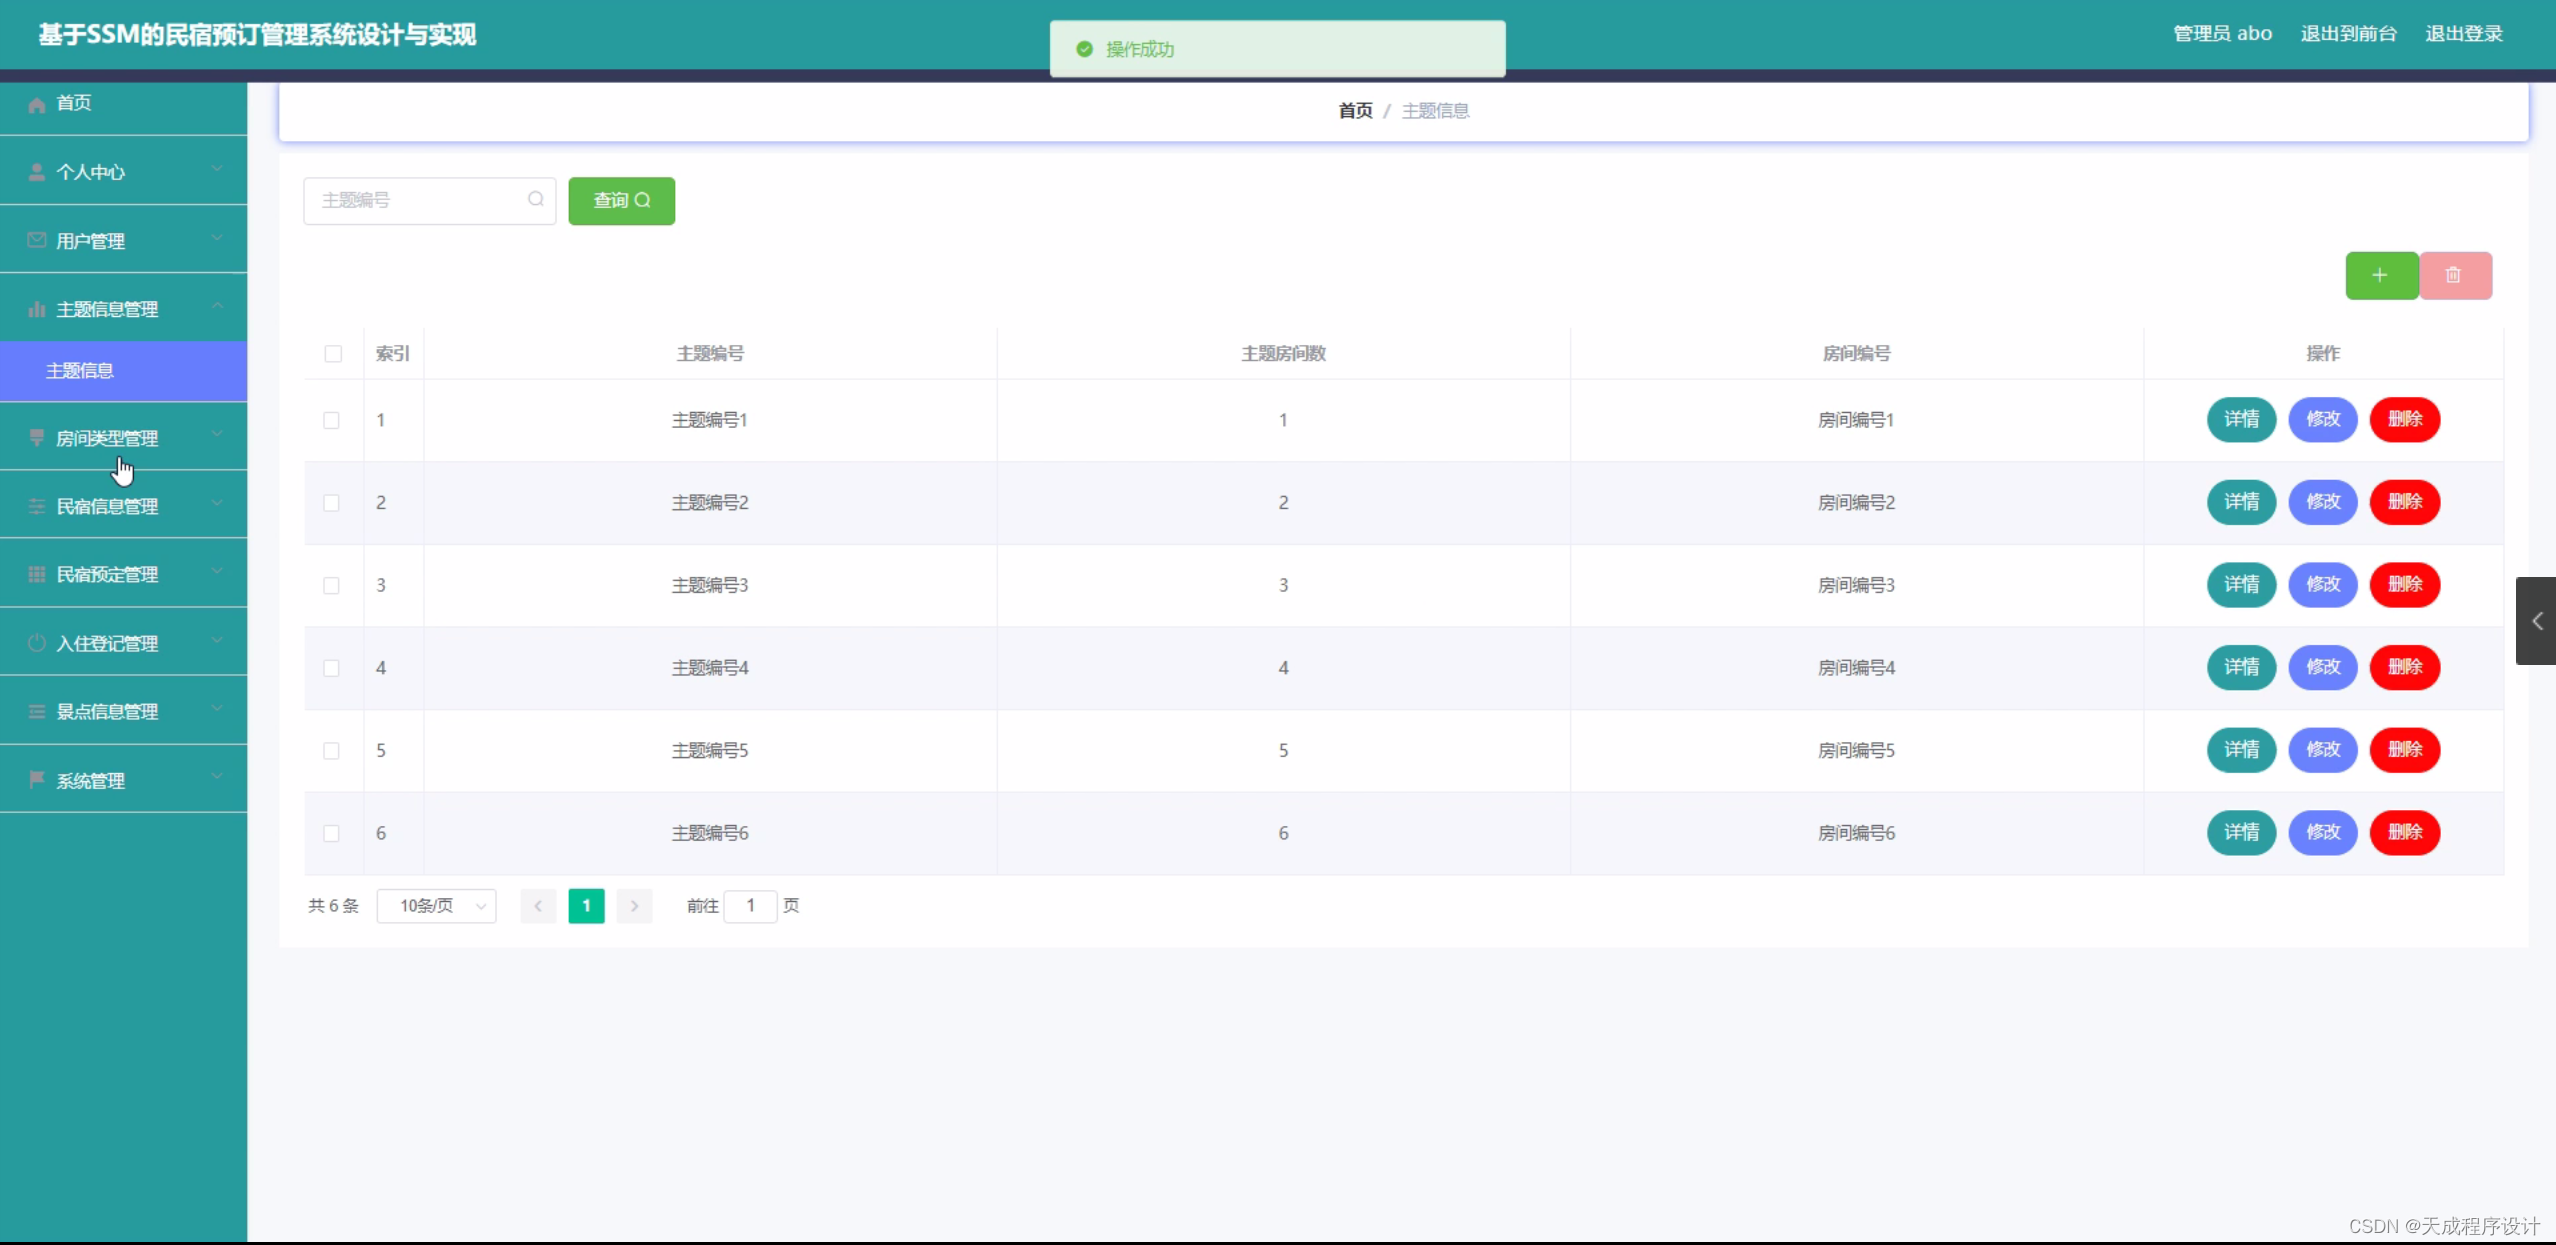Screen dimensions: 2556x1245
Task: Open 详情 for 主题编号2 row
Action: click(2241, 502)
